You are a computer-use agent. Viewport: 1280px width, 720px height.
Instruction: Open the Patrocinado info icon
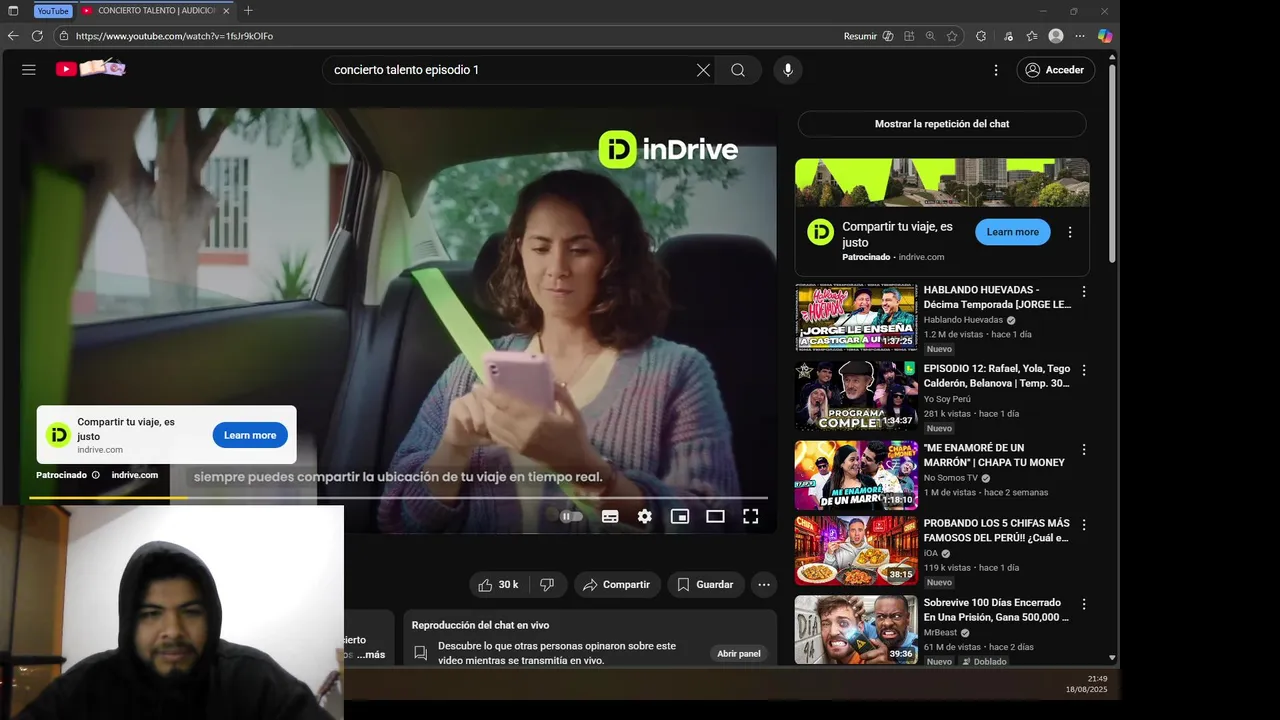(96, 475)
